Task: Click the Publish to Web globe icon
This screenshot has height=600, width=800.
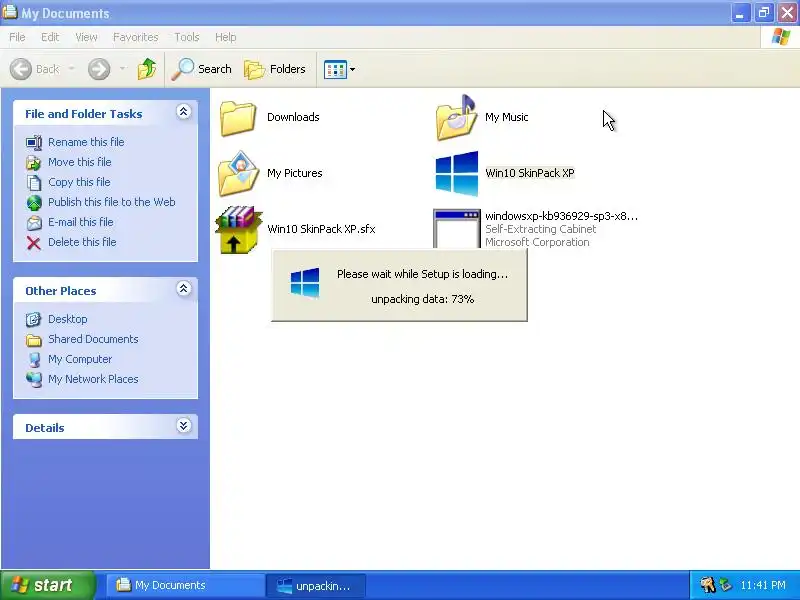Action: 34,203
